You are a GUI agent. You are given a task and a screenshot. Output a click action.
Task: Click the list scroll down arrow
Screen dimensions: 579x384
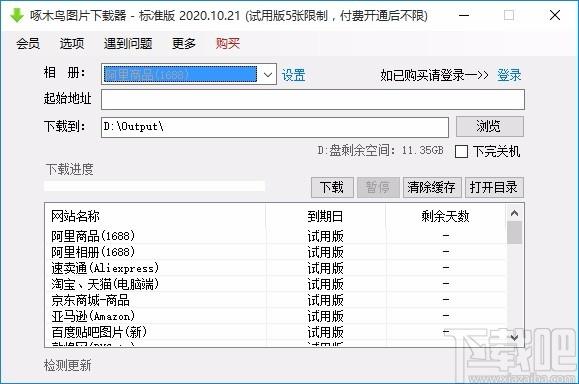point(514,337)
